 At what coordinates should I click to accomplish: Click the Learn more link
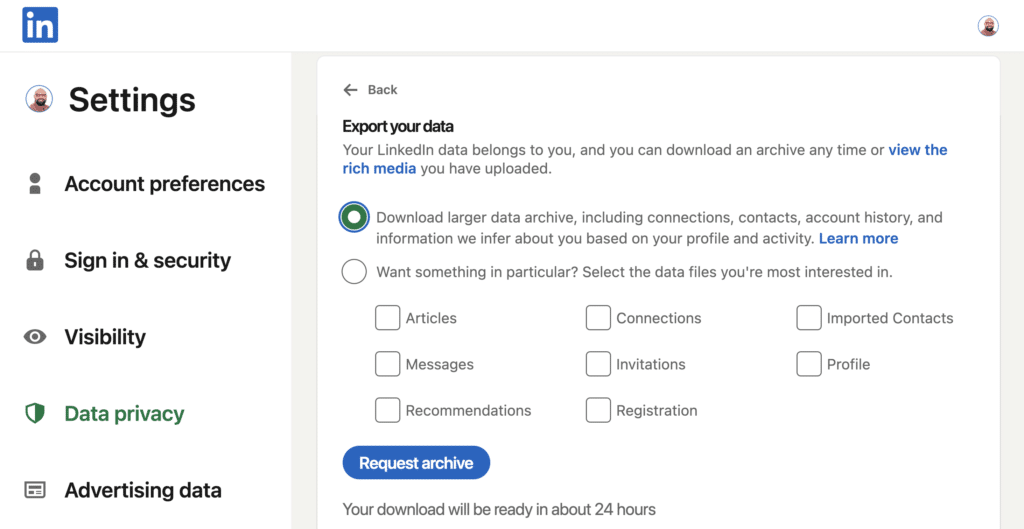(x=858, y=239)
